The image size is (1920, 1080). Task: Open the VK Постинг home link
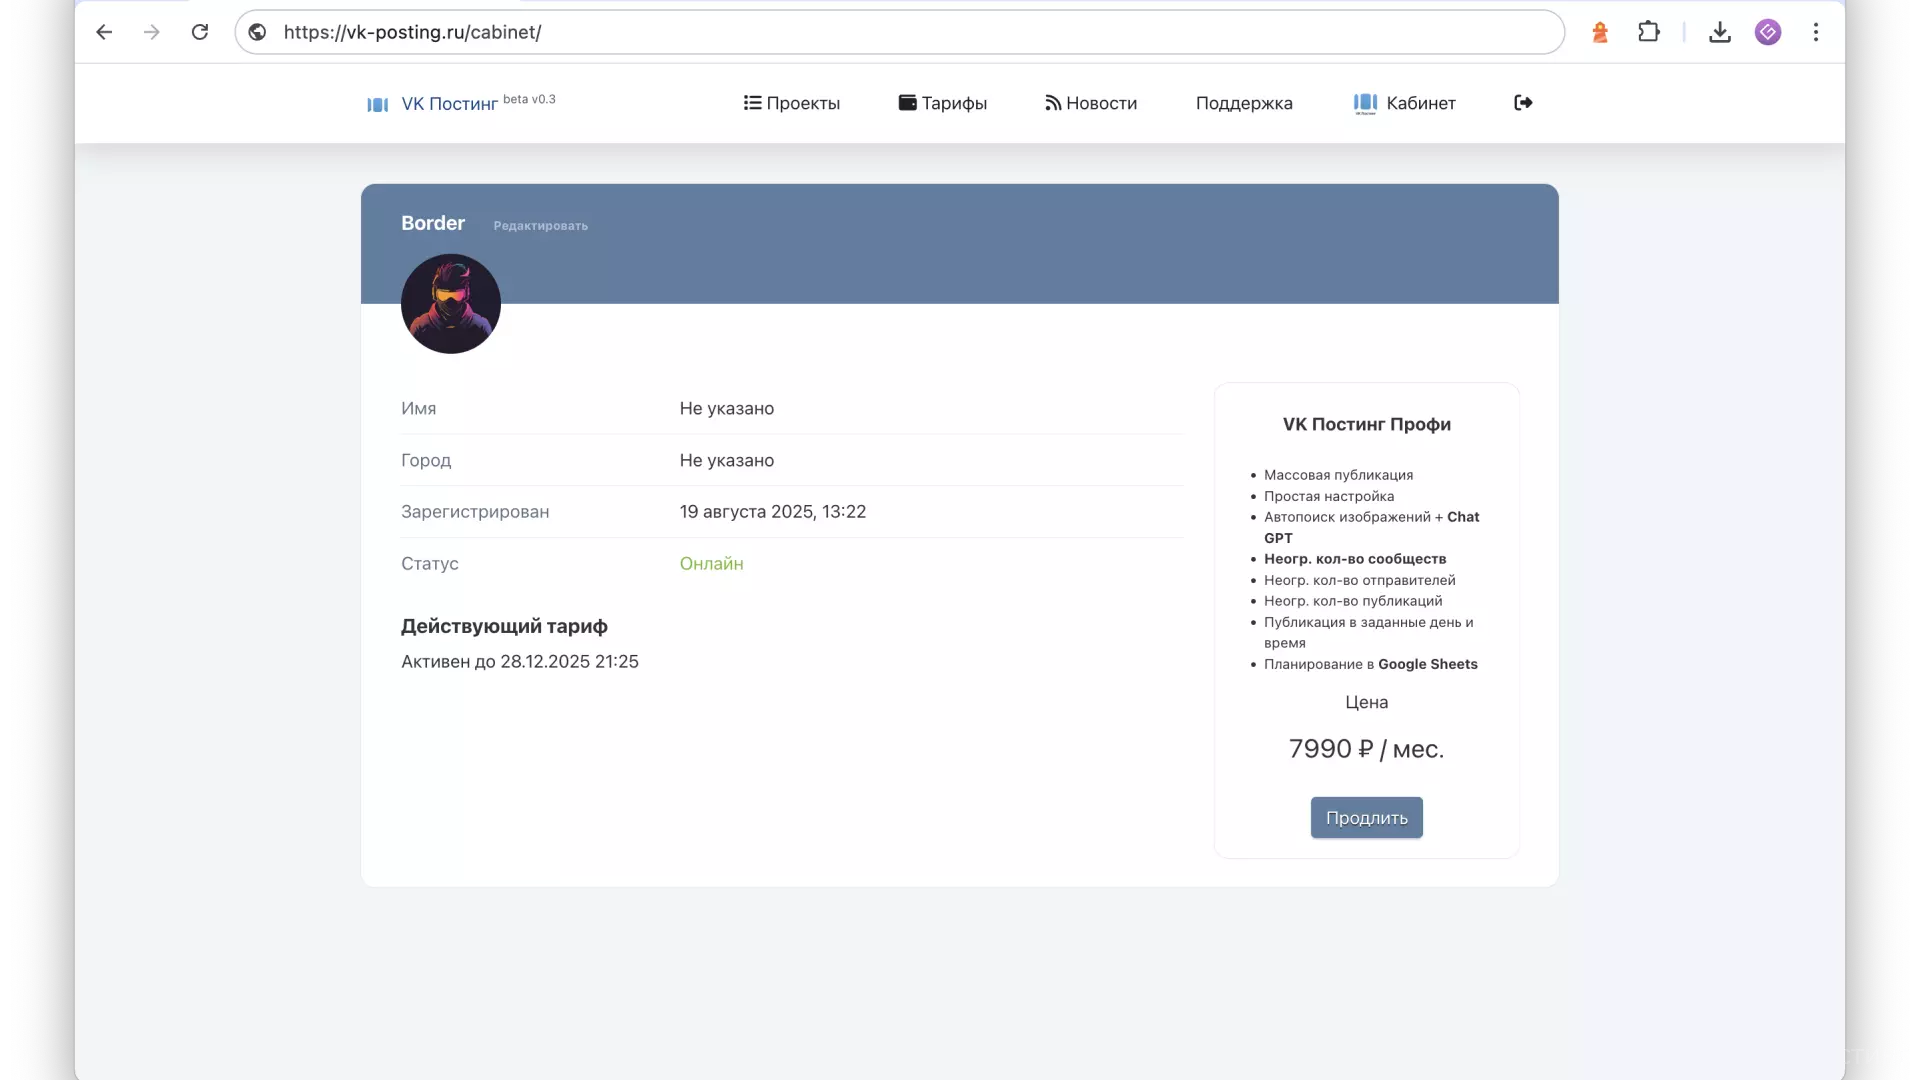coord(449,104)
